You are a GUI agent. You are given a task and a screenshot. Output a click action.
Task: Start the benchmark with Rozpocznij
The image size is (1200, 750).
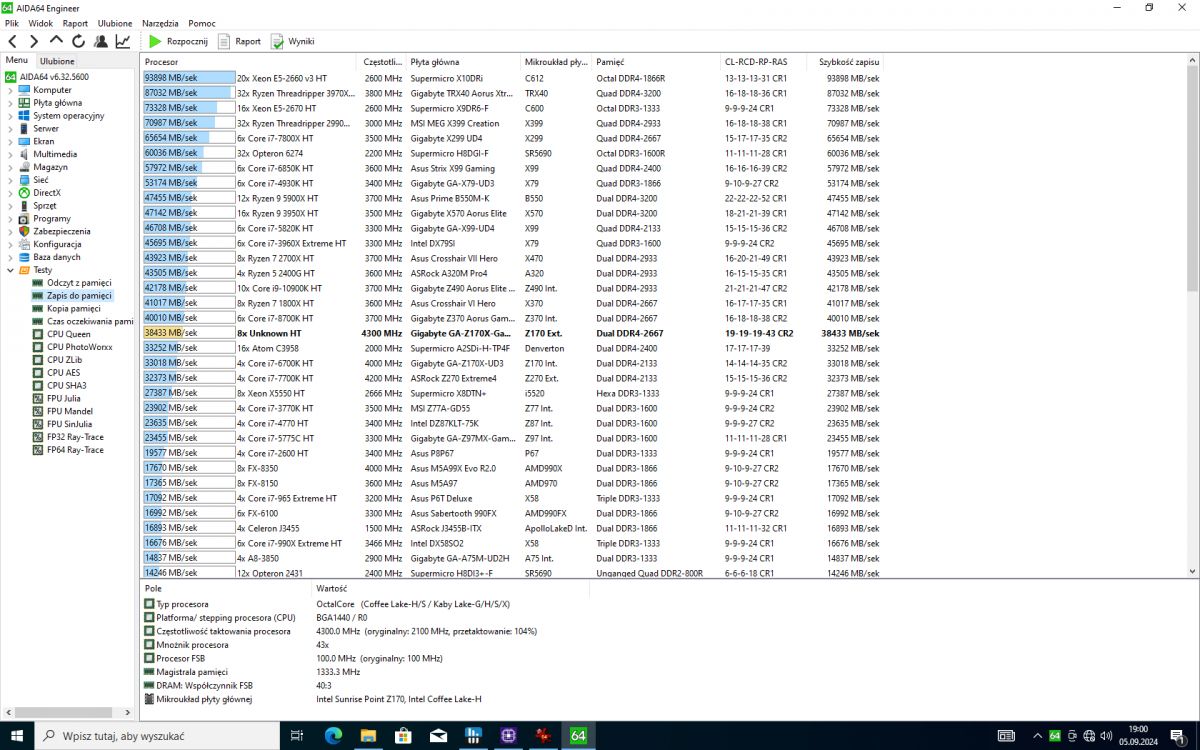(178, 41)
